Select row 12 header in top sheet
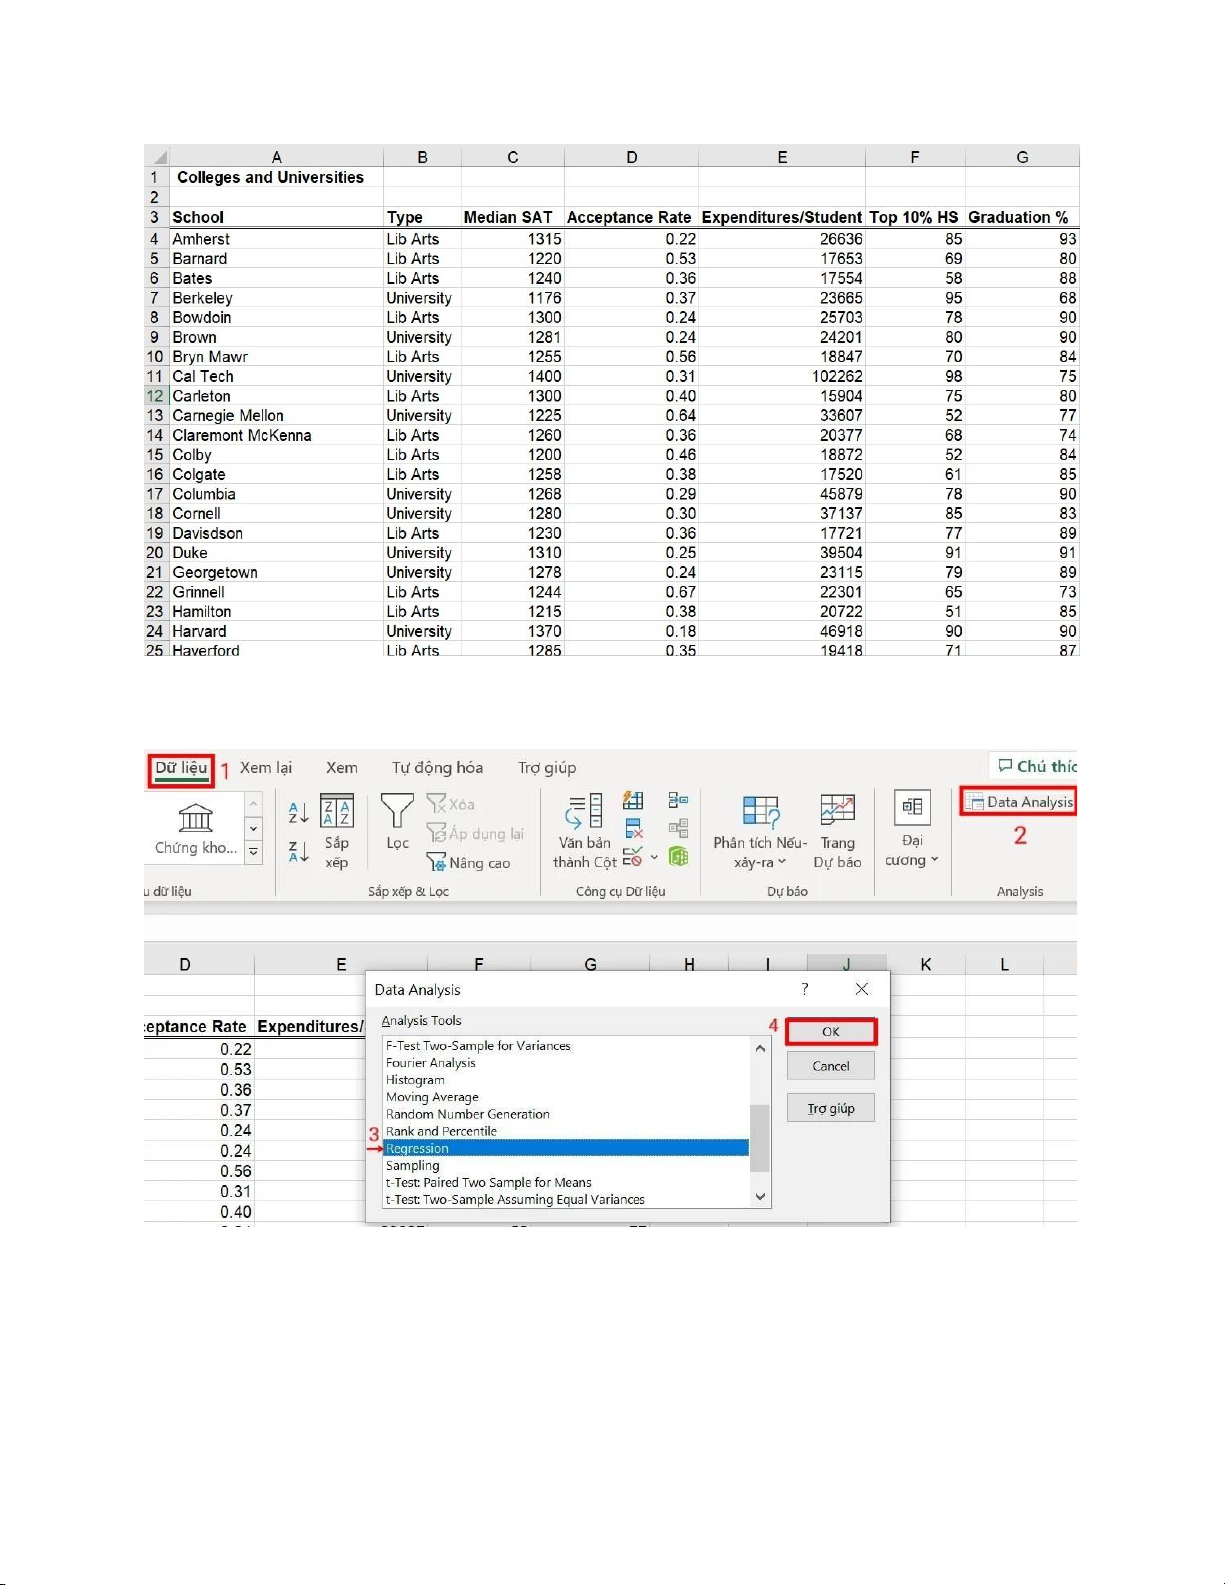Viewport: 1225px width, 1585px height. (x=155, y=396)
